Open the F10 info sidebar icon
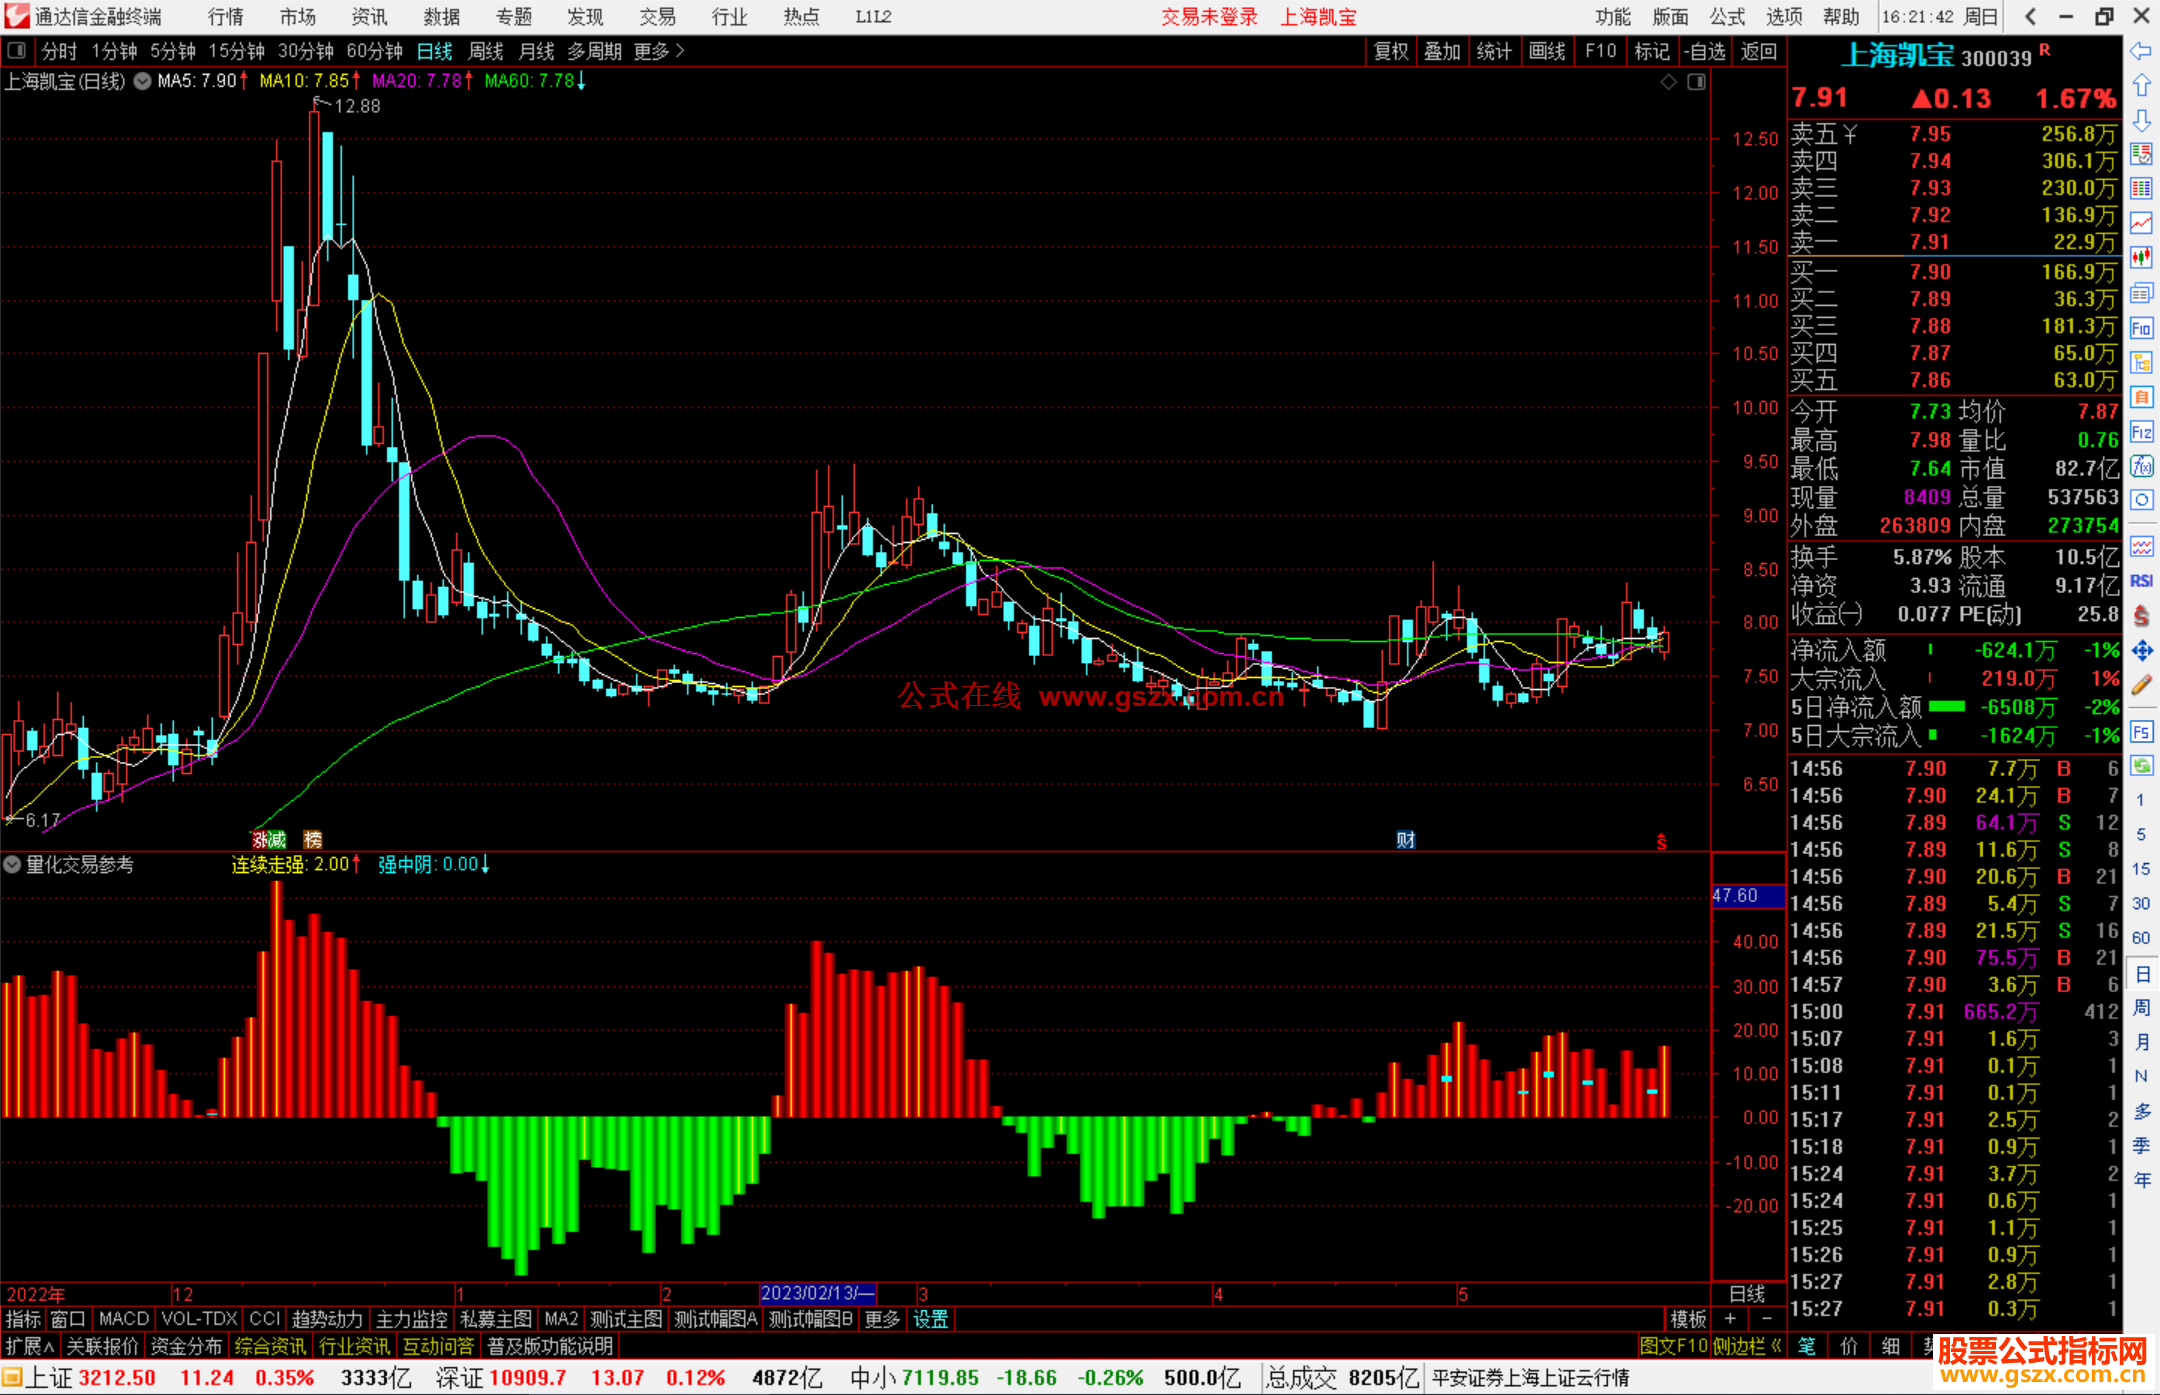2160x1395 pixels. tap(2141, 329)
